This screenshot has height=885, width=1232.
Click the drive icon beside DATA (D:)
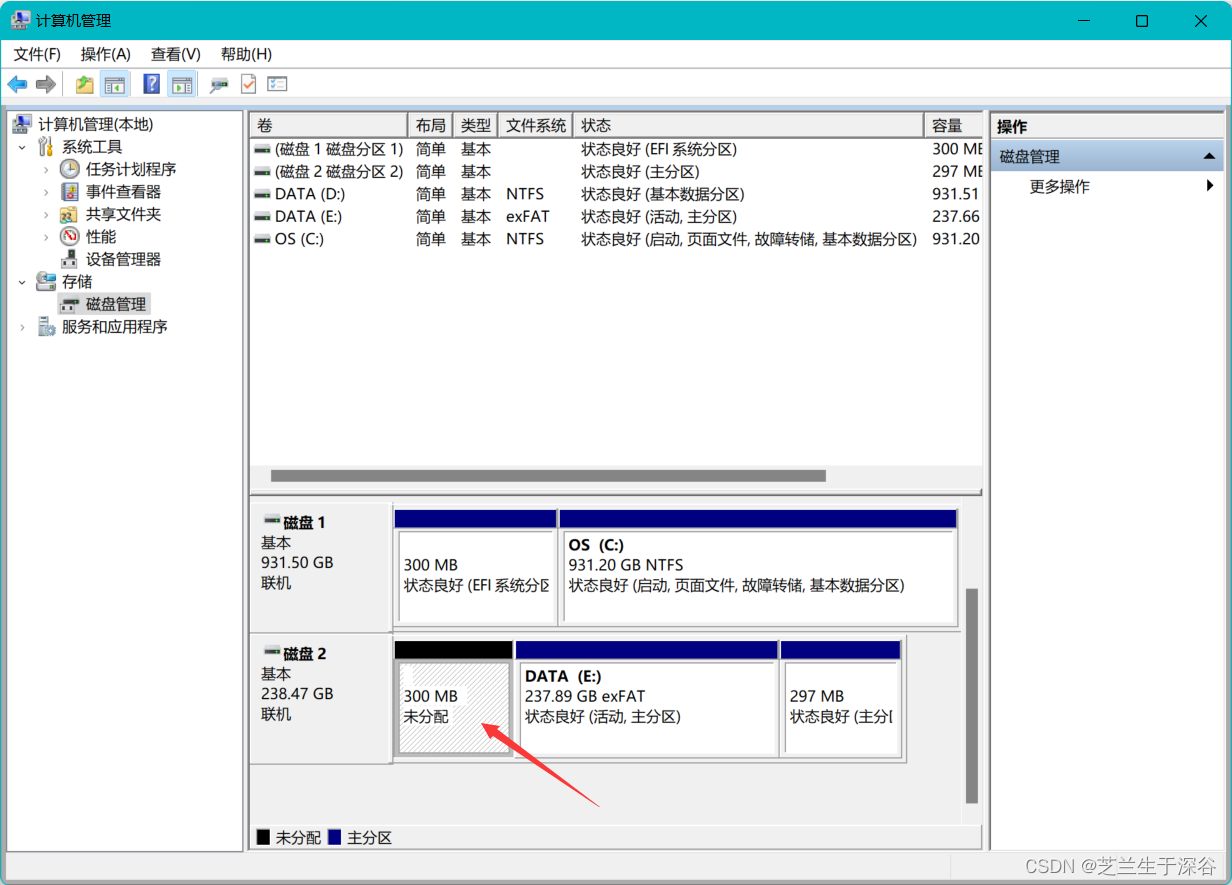point(262,194)
